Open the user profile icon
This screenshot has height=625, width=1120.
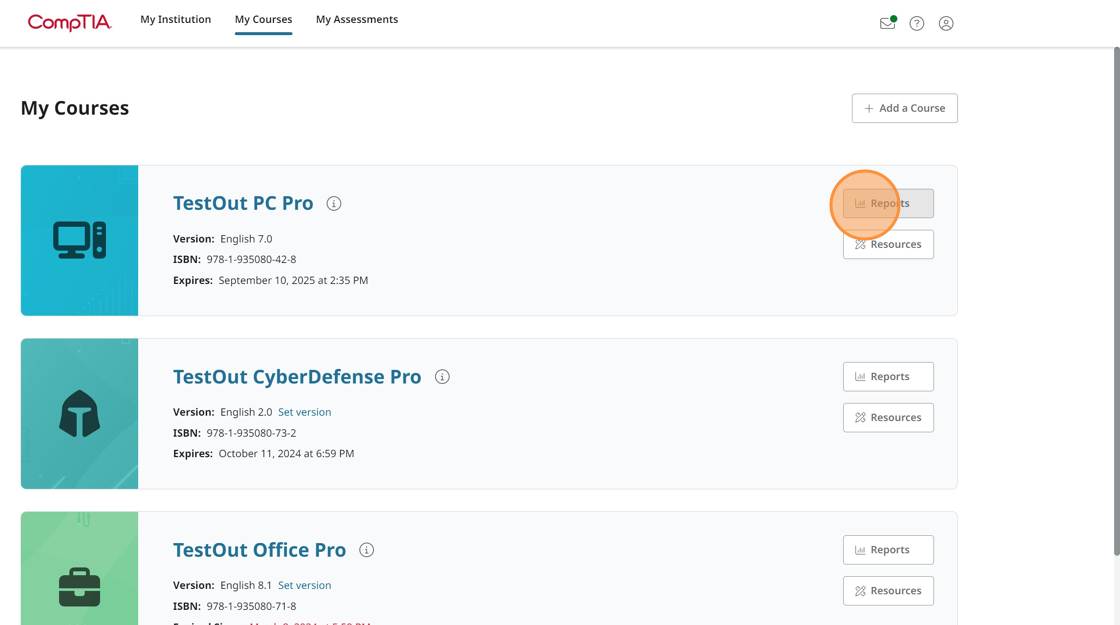[946, 23]
